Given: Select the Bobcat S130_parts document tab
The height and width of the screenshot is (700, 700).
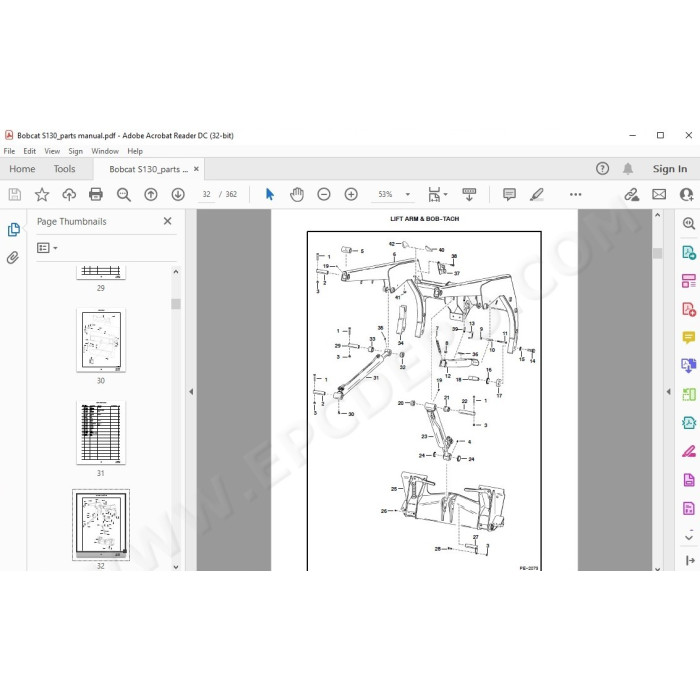Looking at the screenshot, I should tap(149, 169).
